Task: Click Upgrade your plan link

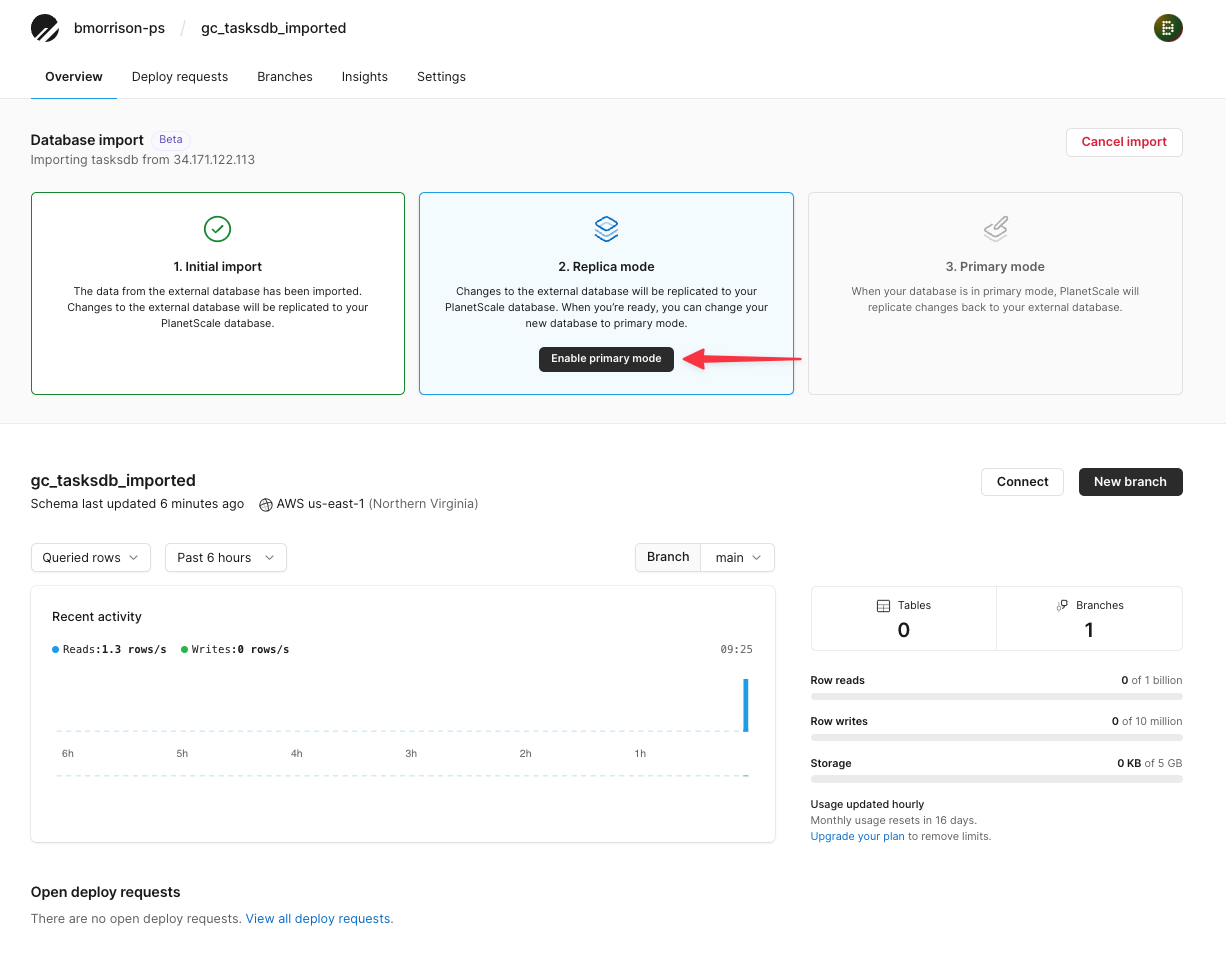Action: point(857,836)
